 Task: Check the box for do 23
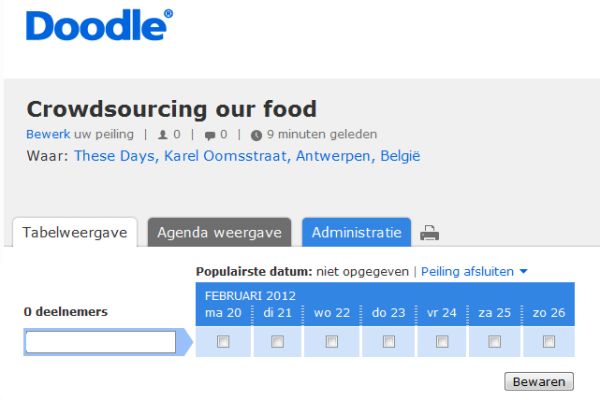pyautogui.click(x=386, y=342)
